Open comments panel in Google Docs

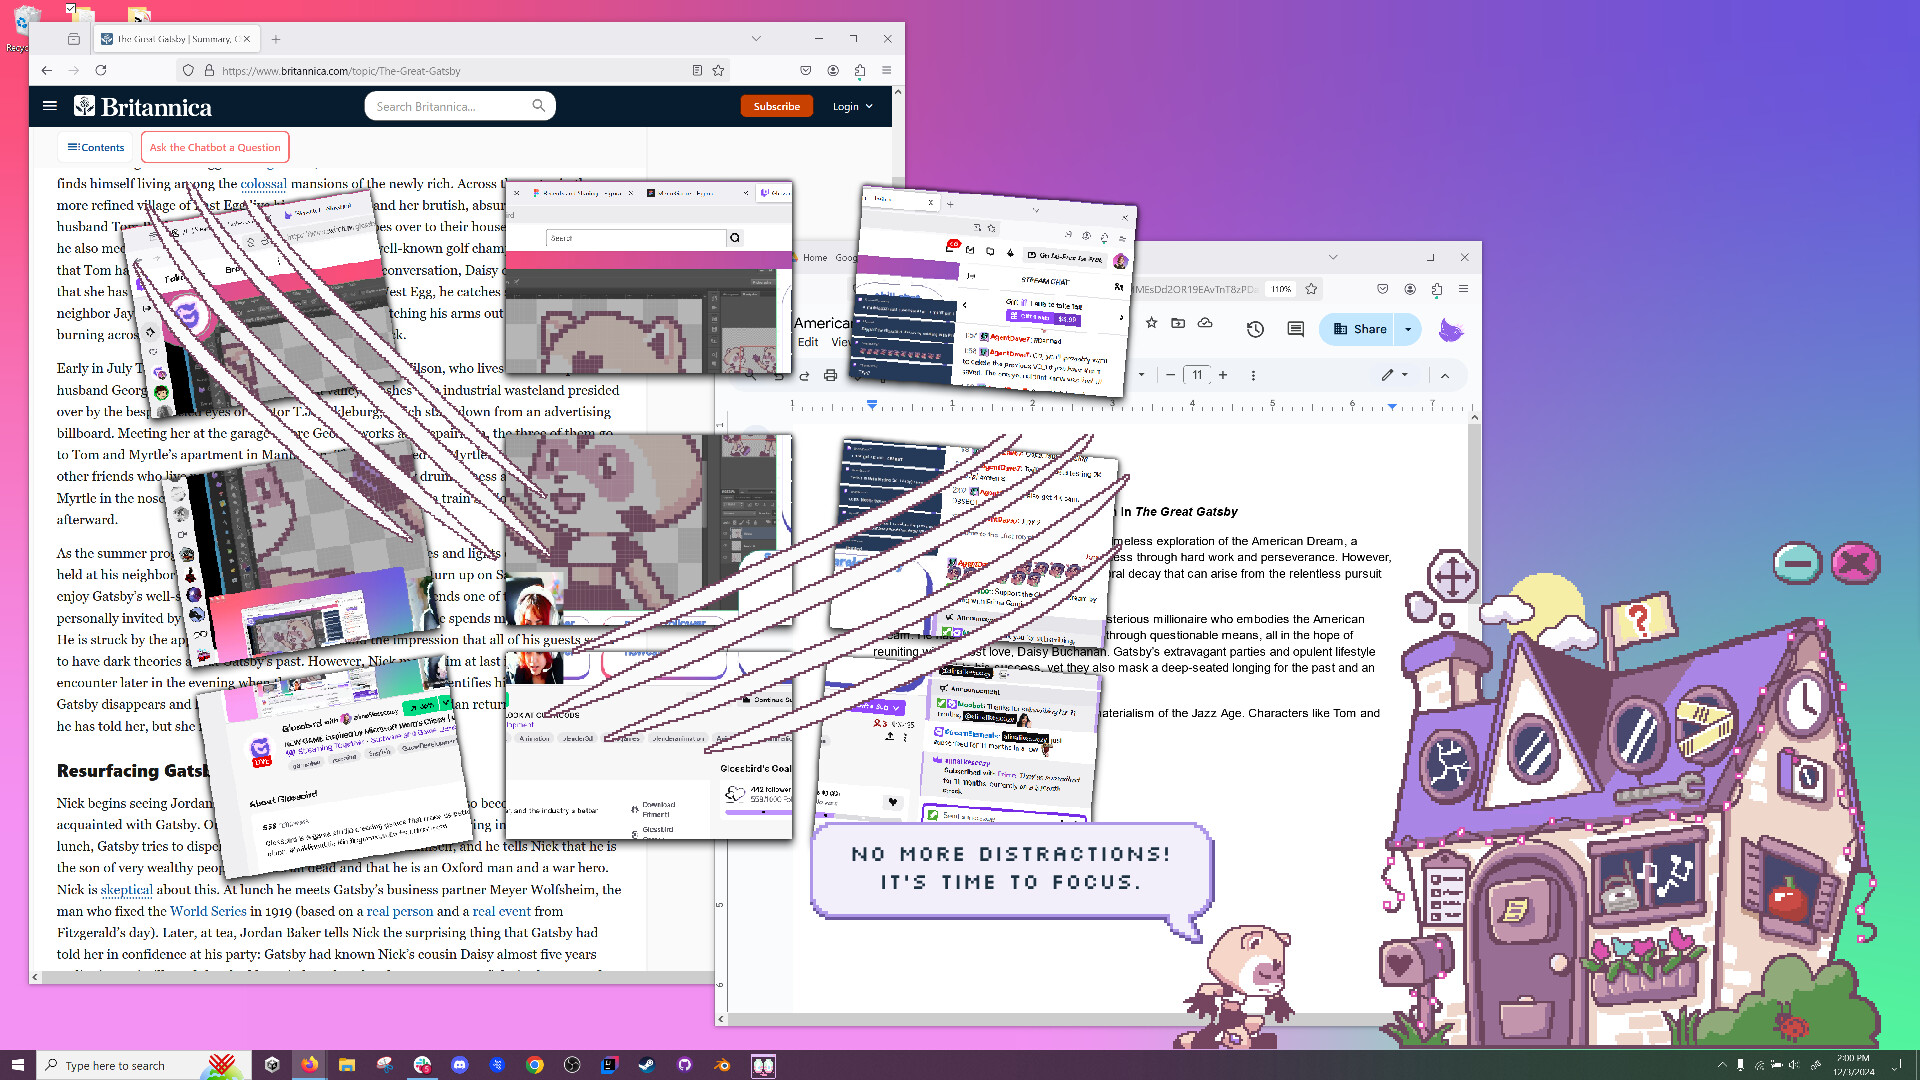[x=1295, y=329]
